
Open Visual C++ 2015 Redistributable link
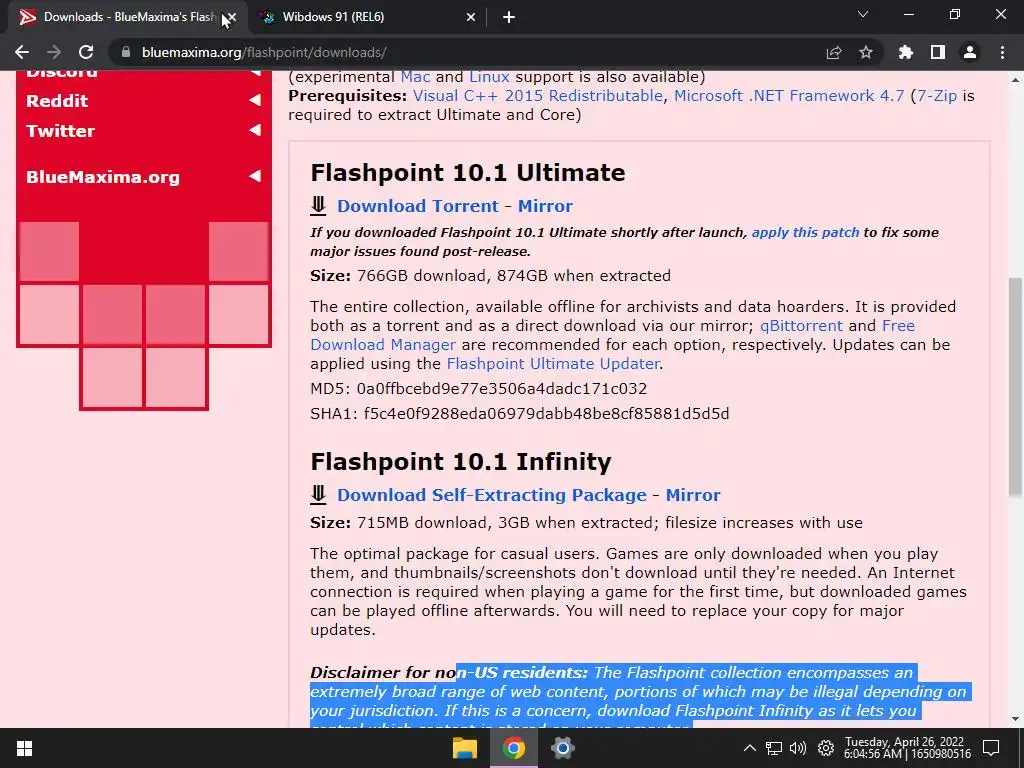tap(537, 96)
